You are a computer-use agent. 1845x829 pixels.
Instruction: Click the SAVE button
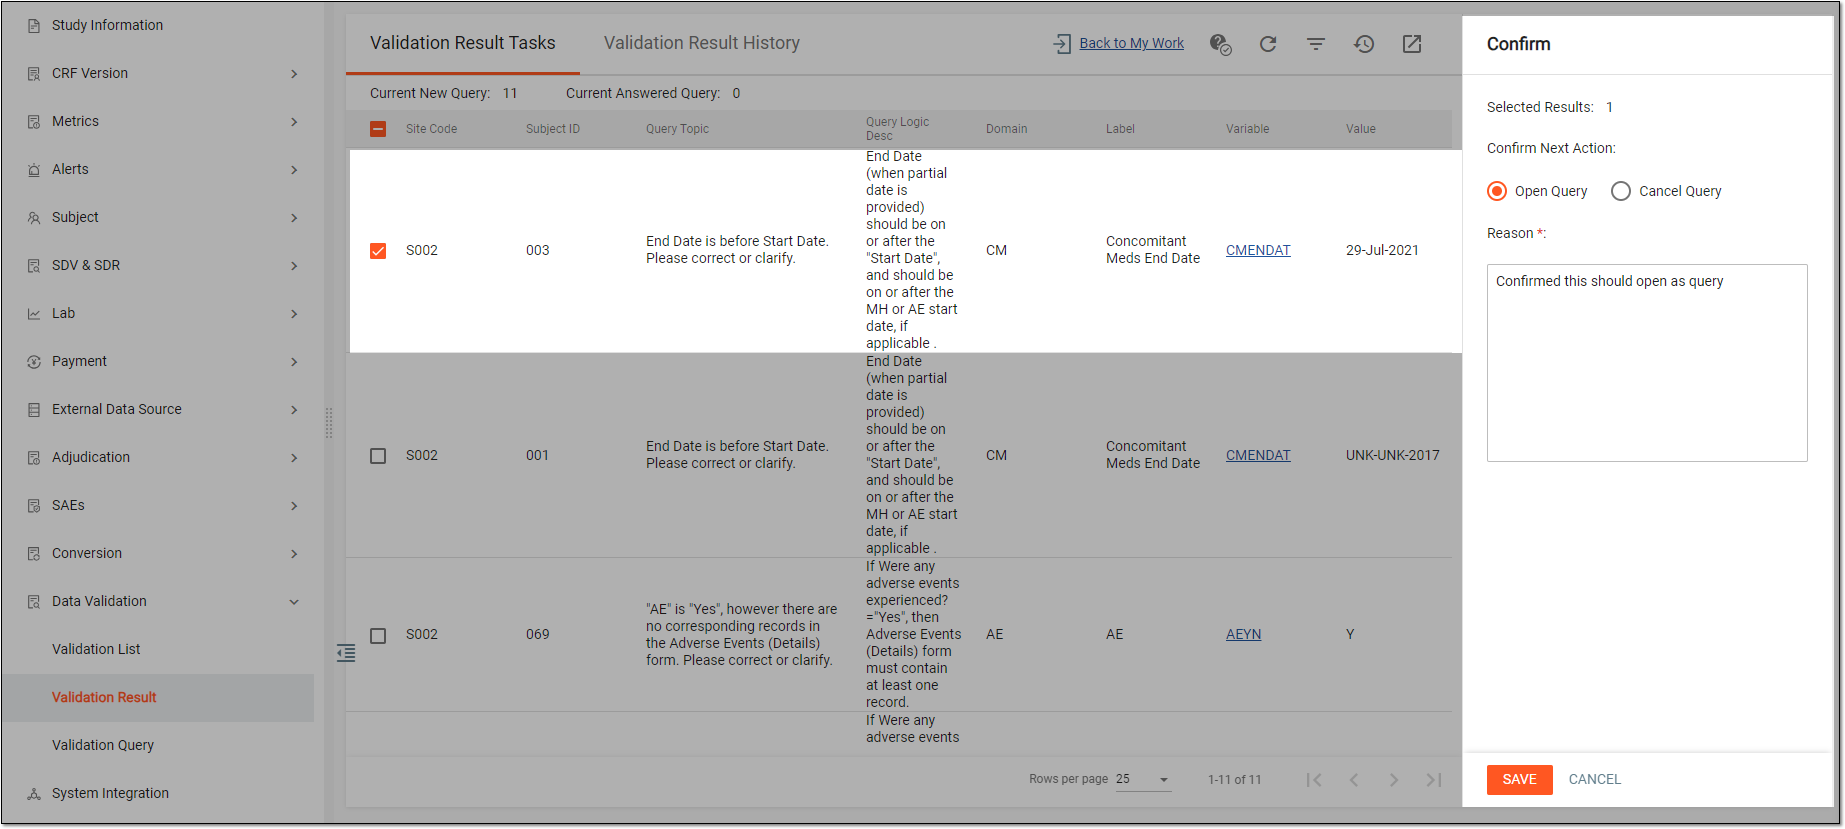(x=1519, y=780)
